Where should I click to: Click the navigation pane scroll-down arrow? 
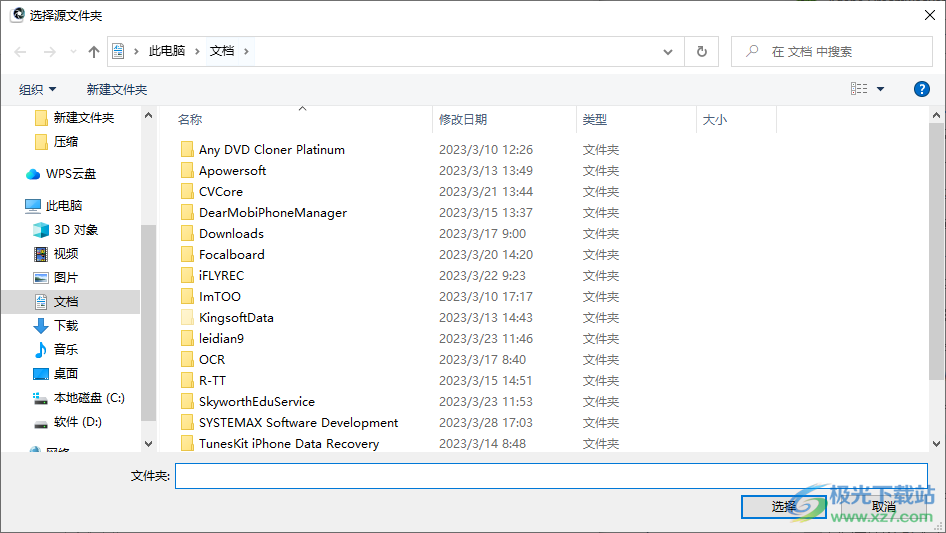pyautogui.click(x=148, y=444)
